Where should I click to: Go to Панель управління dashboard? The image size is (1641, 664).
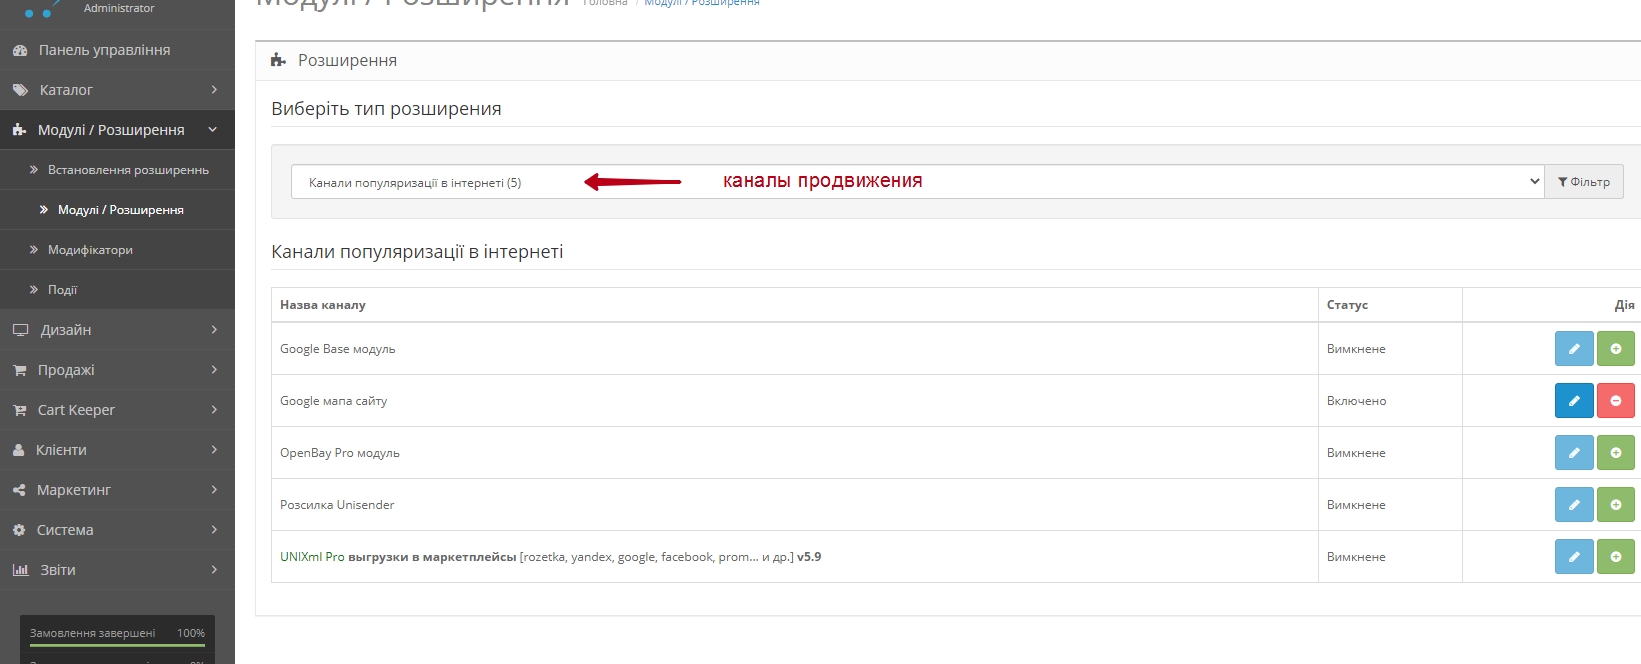pyautogui.click(x=104, y=50)
